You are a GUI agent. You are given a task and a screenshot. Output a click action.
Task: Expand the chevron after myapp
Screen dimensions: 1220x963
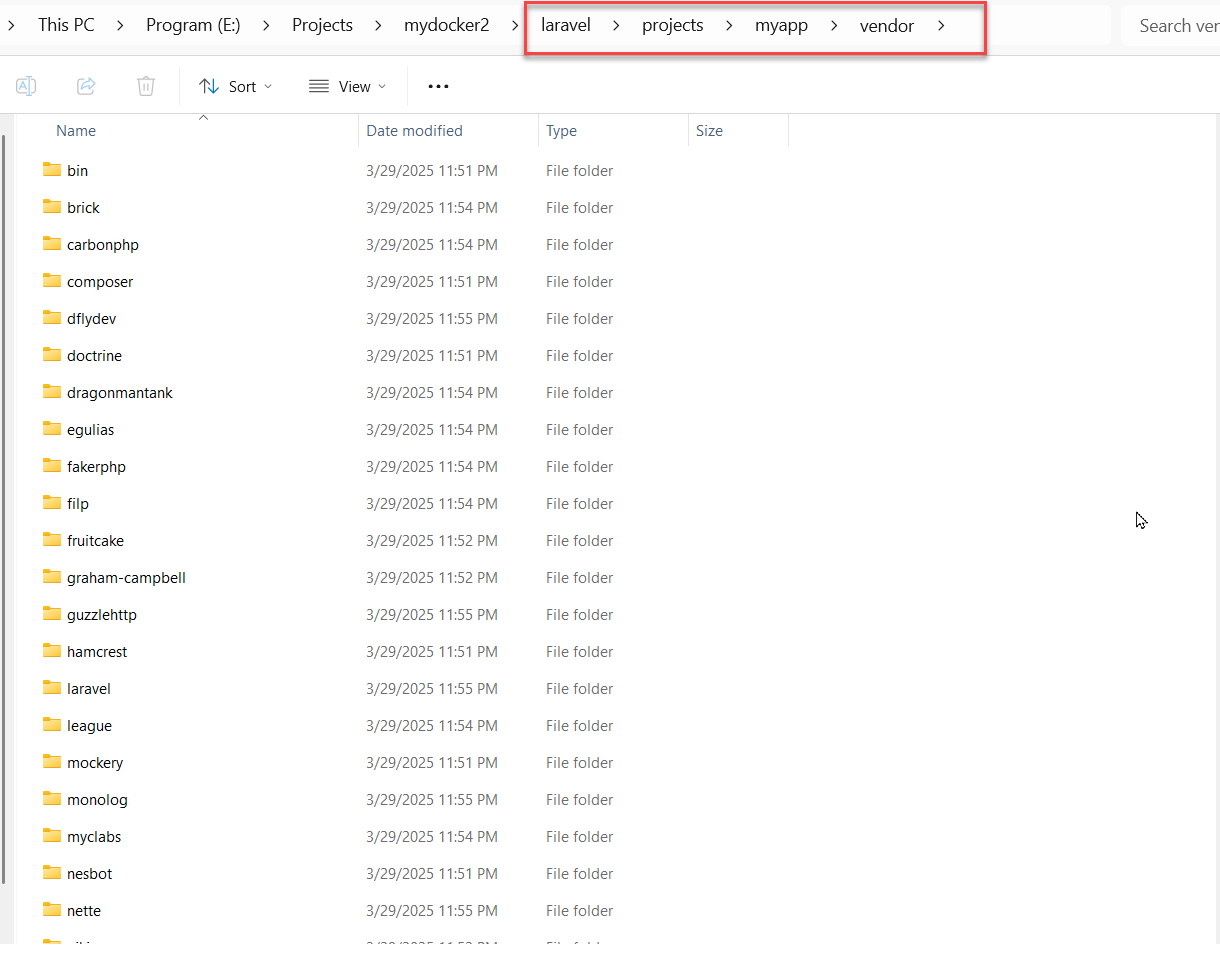click(x=834, y=25)
